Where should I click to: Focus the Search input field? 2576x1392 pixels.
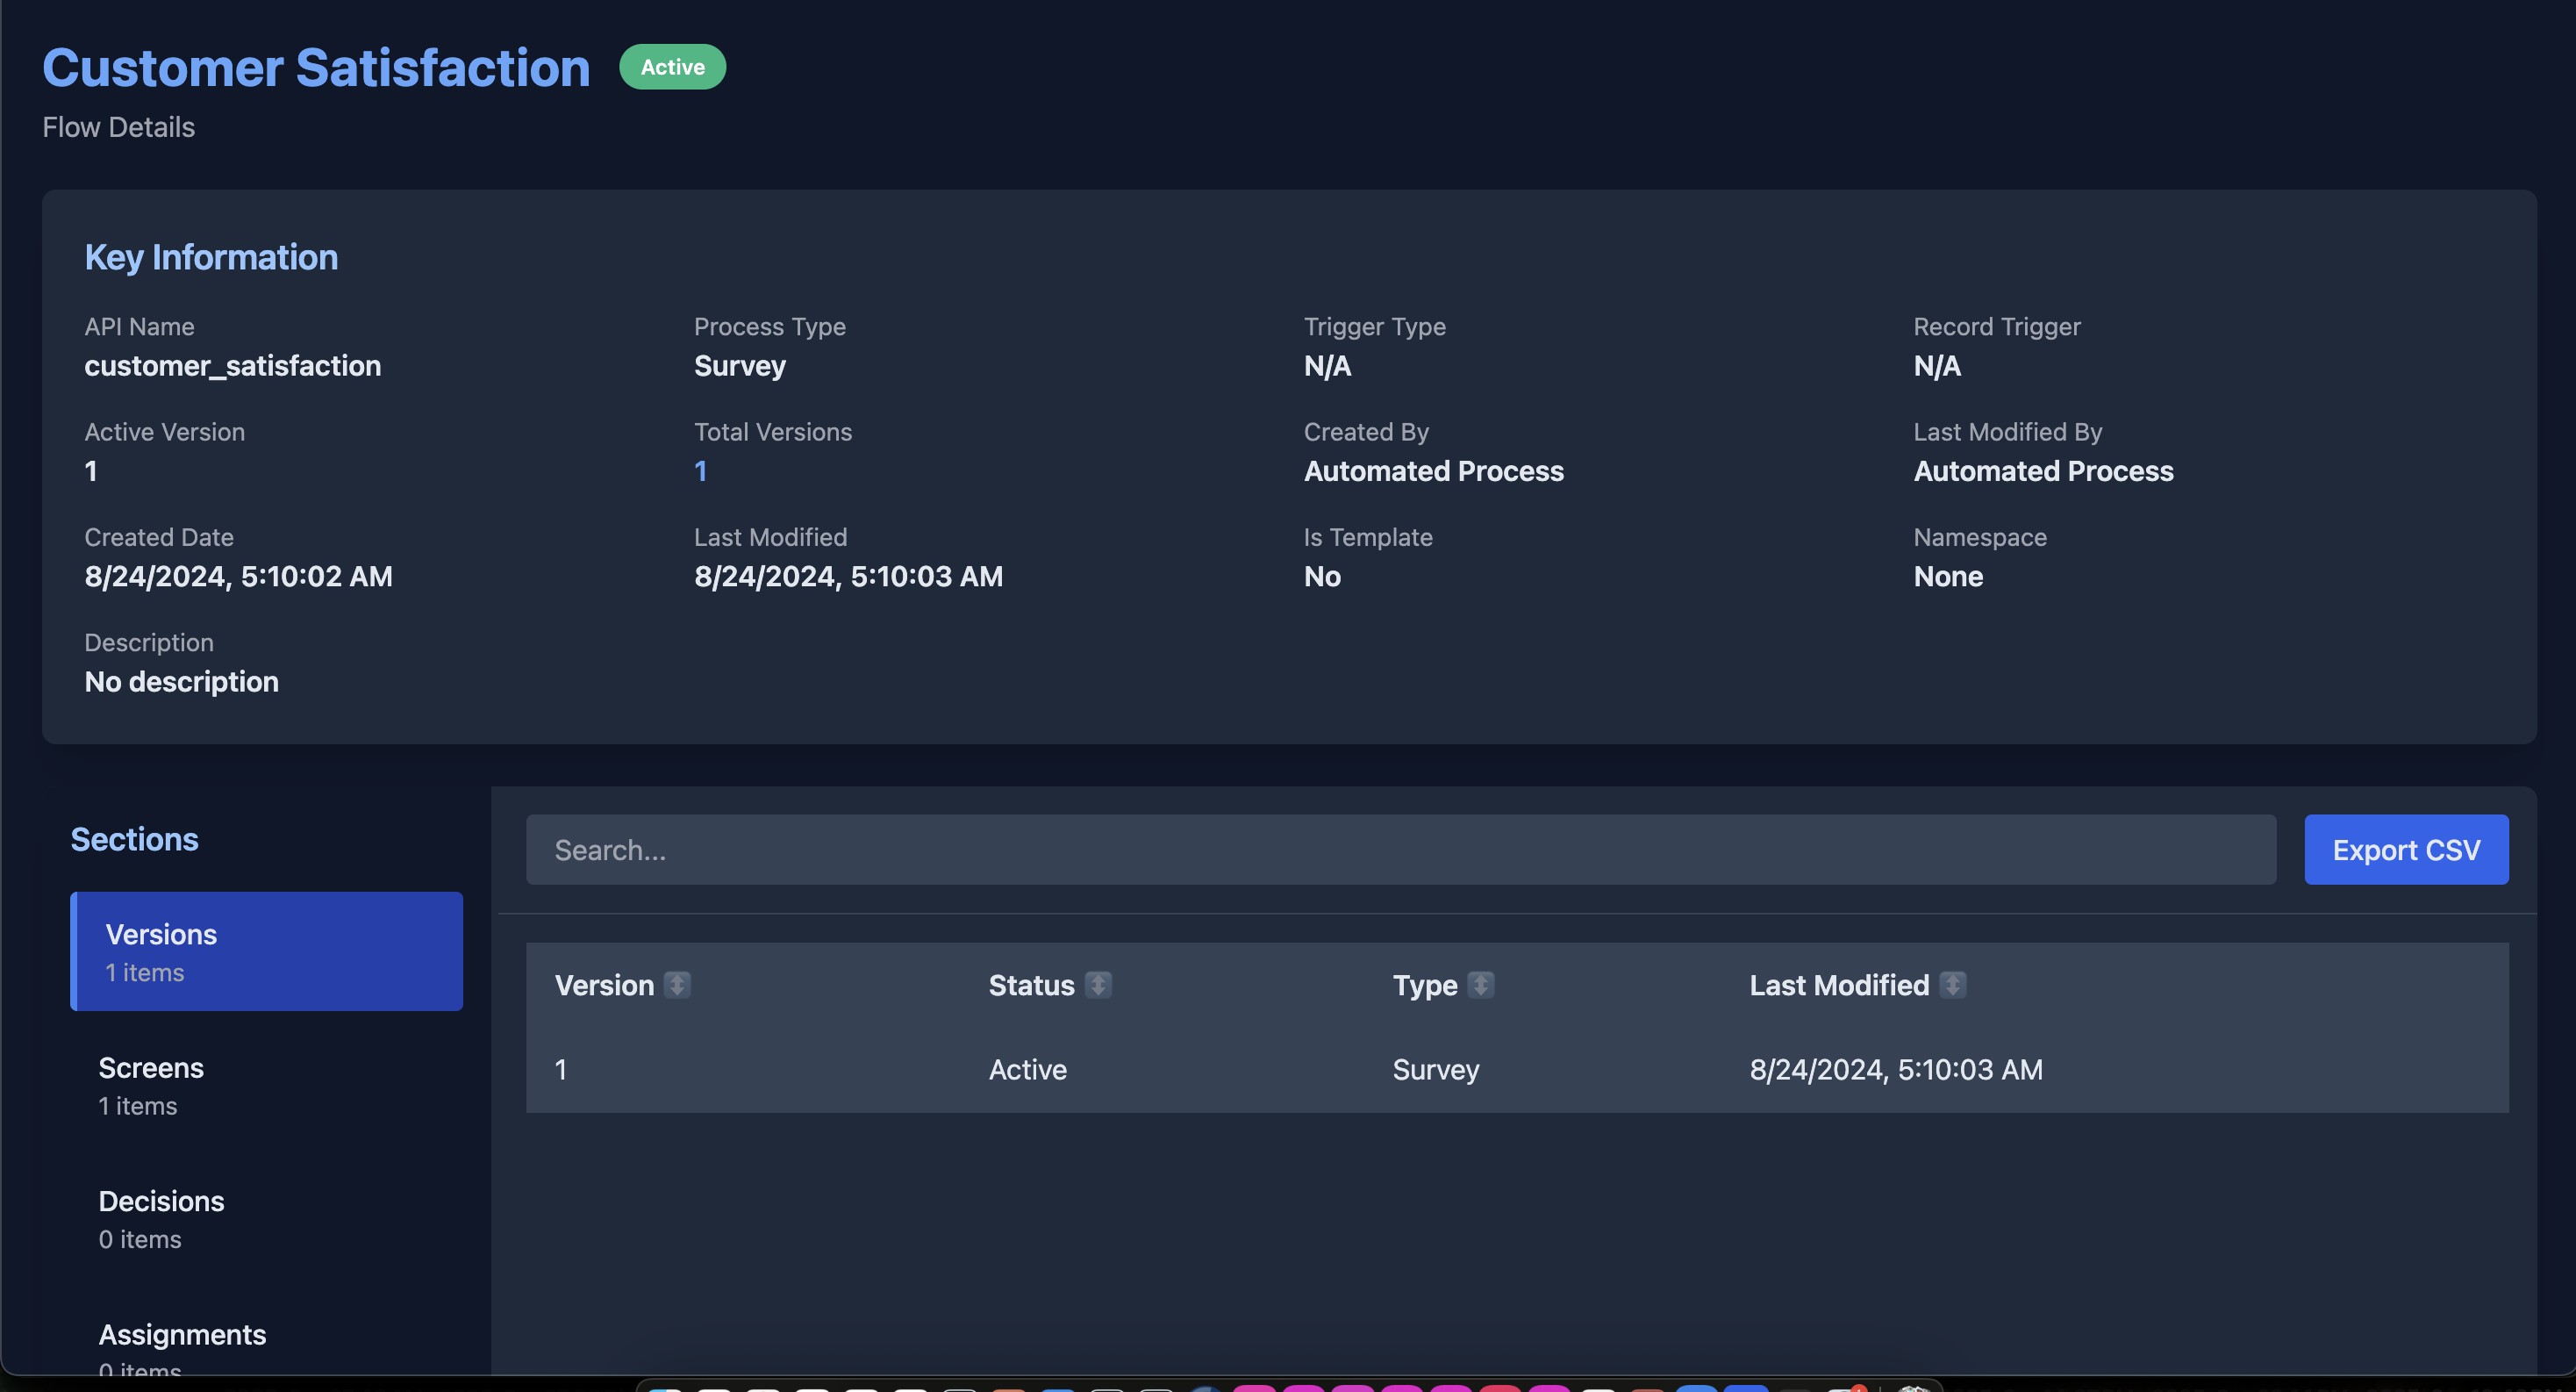(1400, 850)
